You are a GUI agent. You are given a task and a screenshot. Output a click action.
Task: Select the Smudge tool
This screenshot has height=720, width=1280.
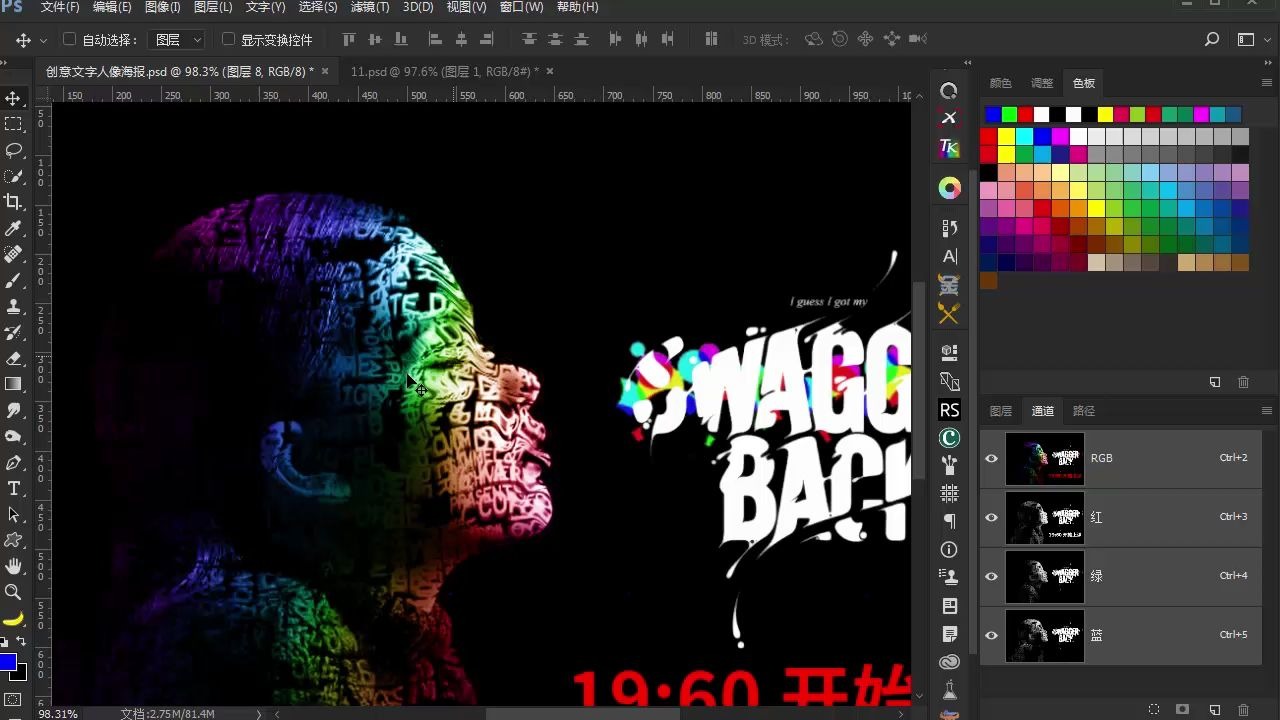14,410
